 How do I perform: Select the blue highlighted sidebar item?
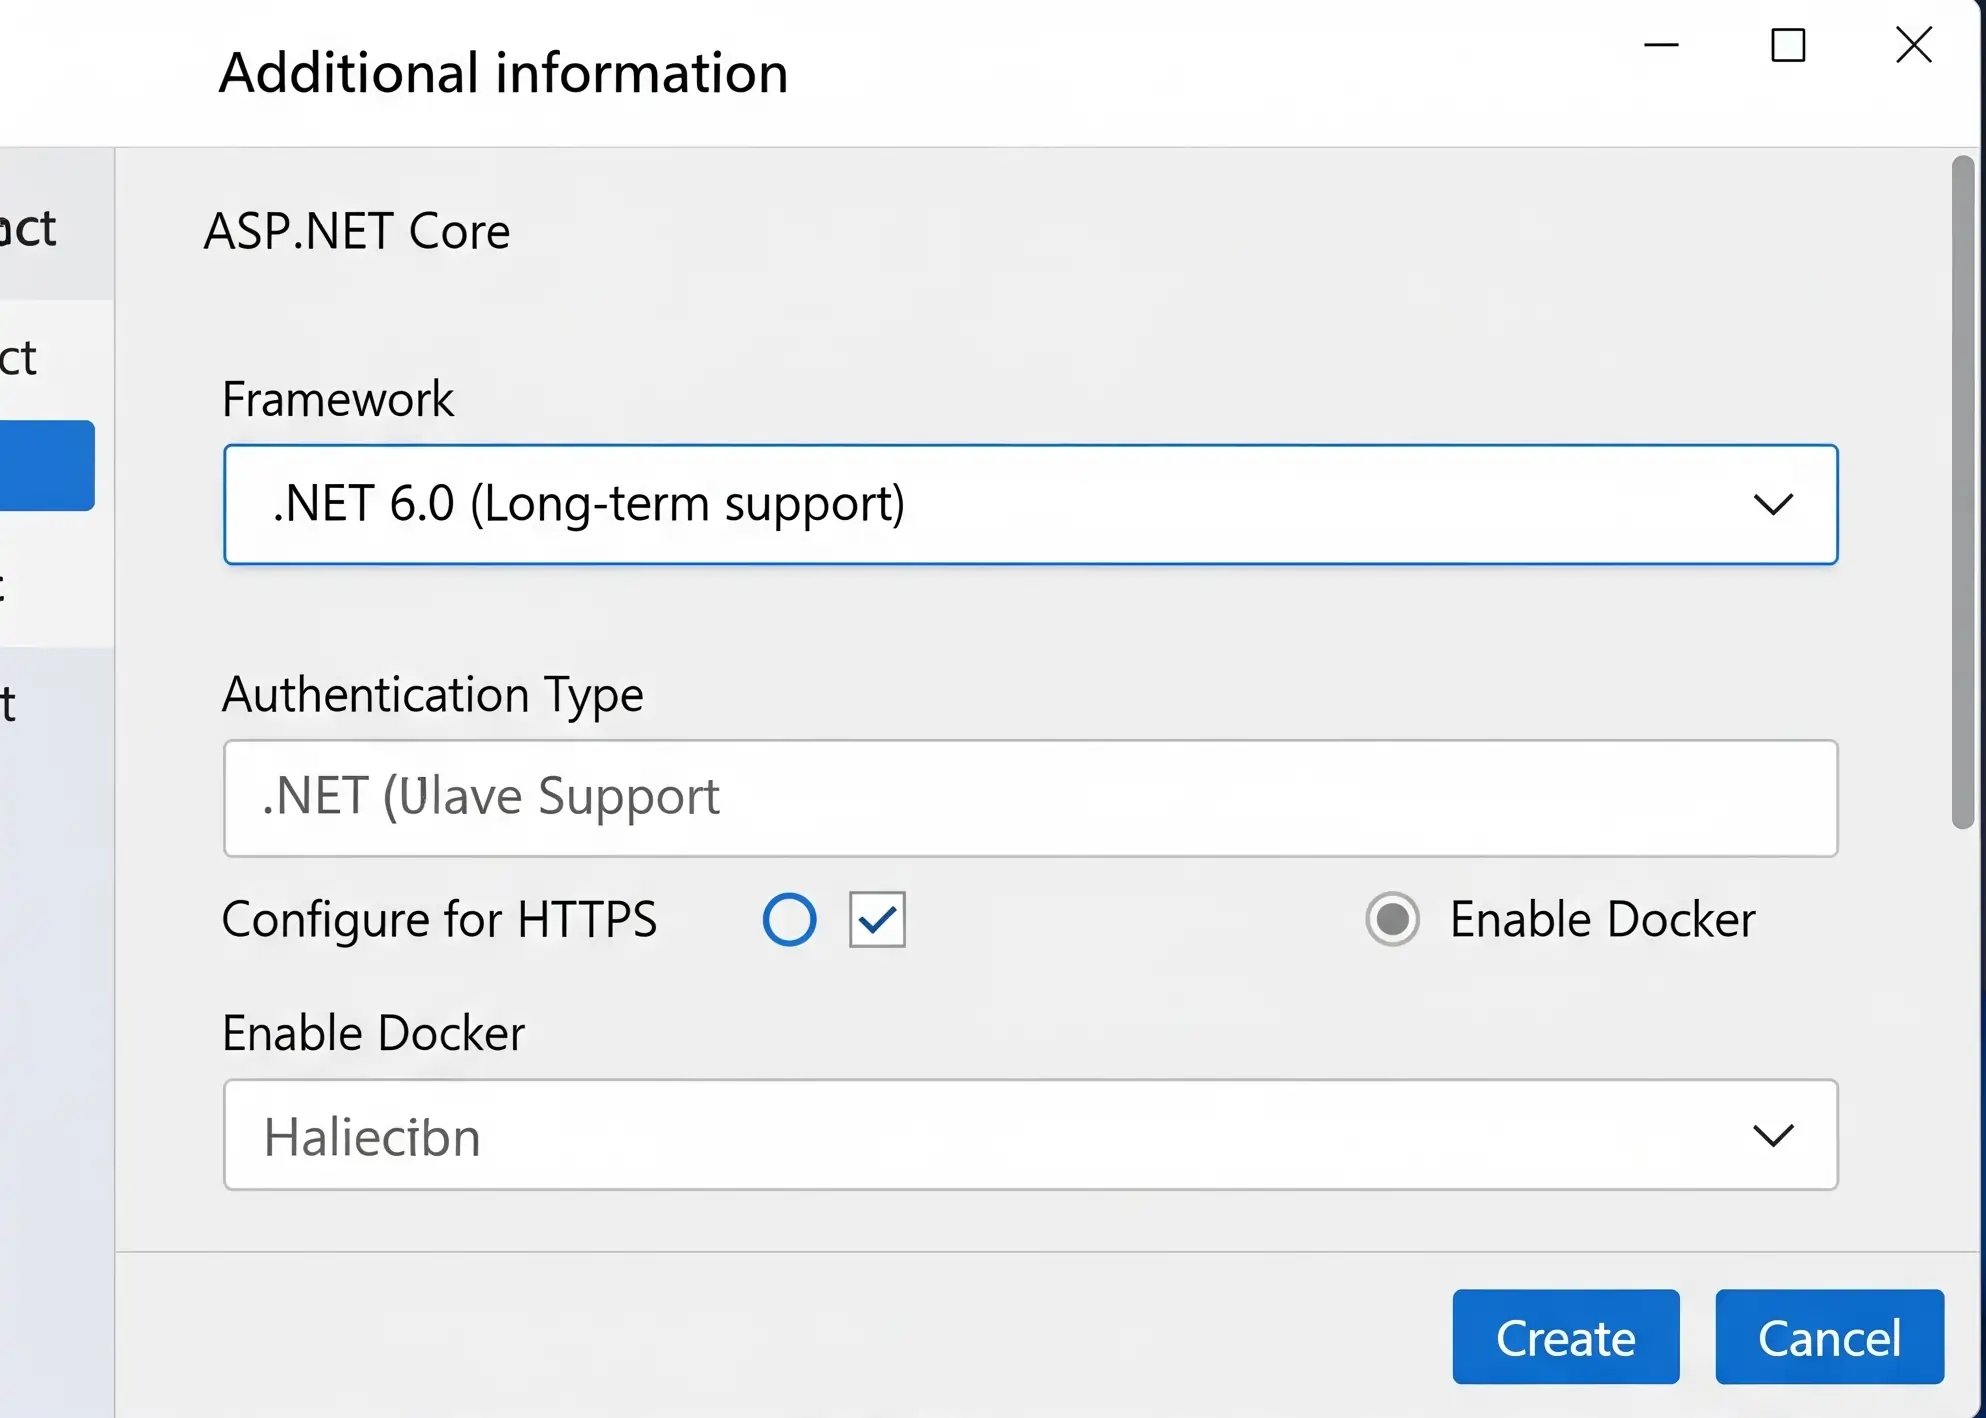47,466
